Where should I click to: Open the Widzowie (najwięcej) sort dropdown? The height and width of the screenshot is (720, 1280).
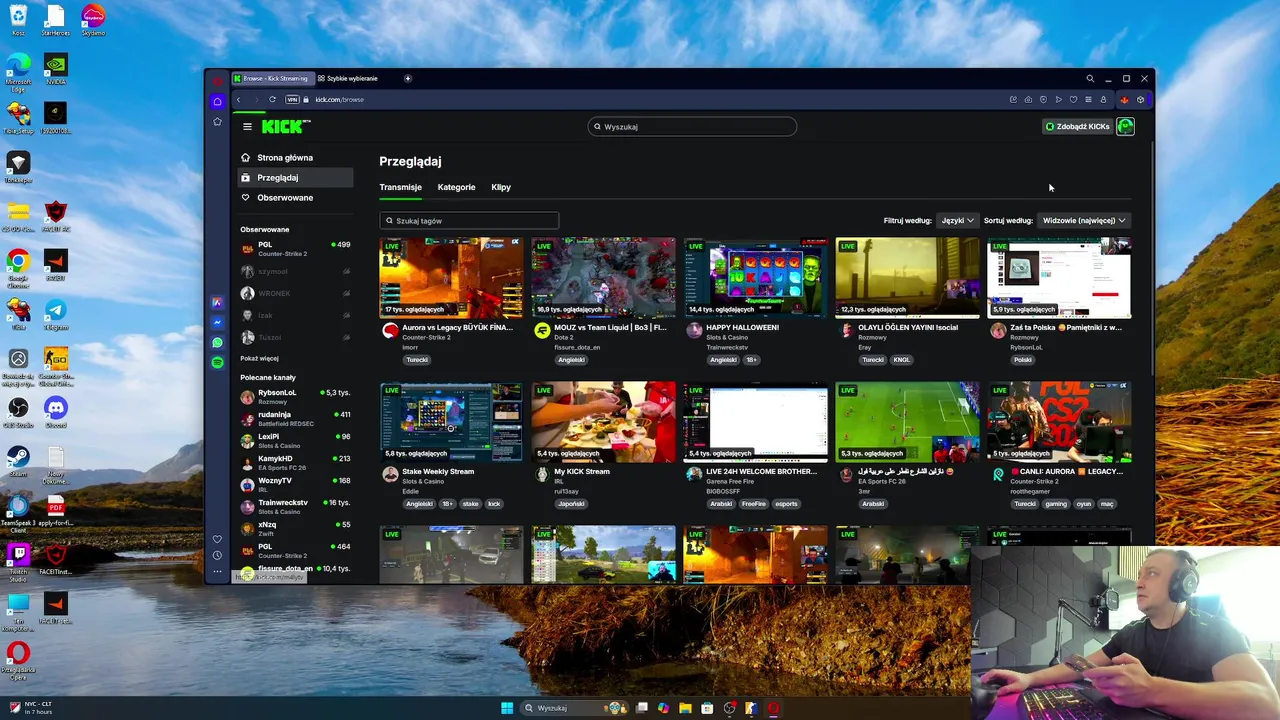pos(1084,220)
